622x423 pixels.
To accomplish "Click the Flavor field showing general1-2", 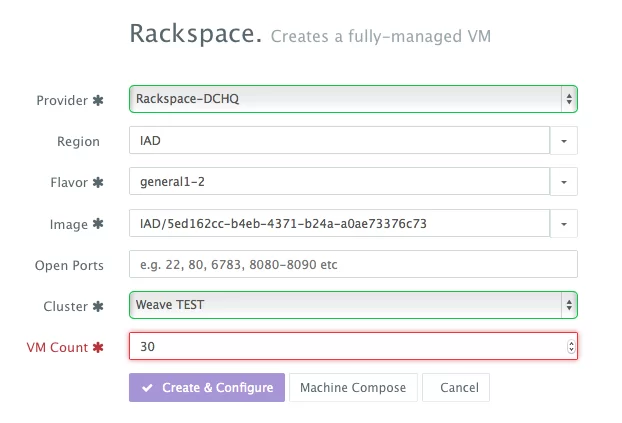I will tap(340, 181).
